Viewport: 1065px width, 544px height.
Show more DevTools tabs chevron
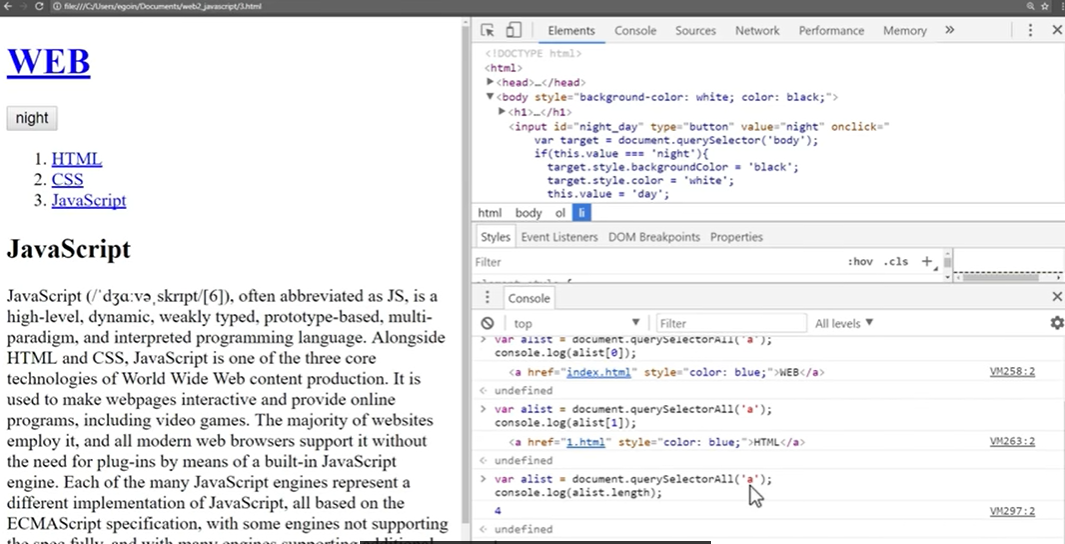tap(950, 30)
